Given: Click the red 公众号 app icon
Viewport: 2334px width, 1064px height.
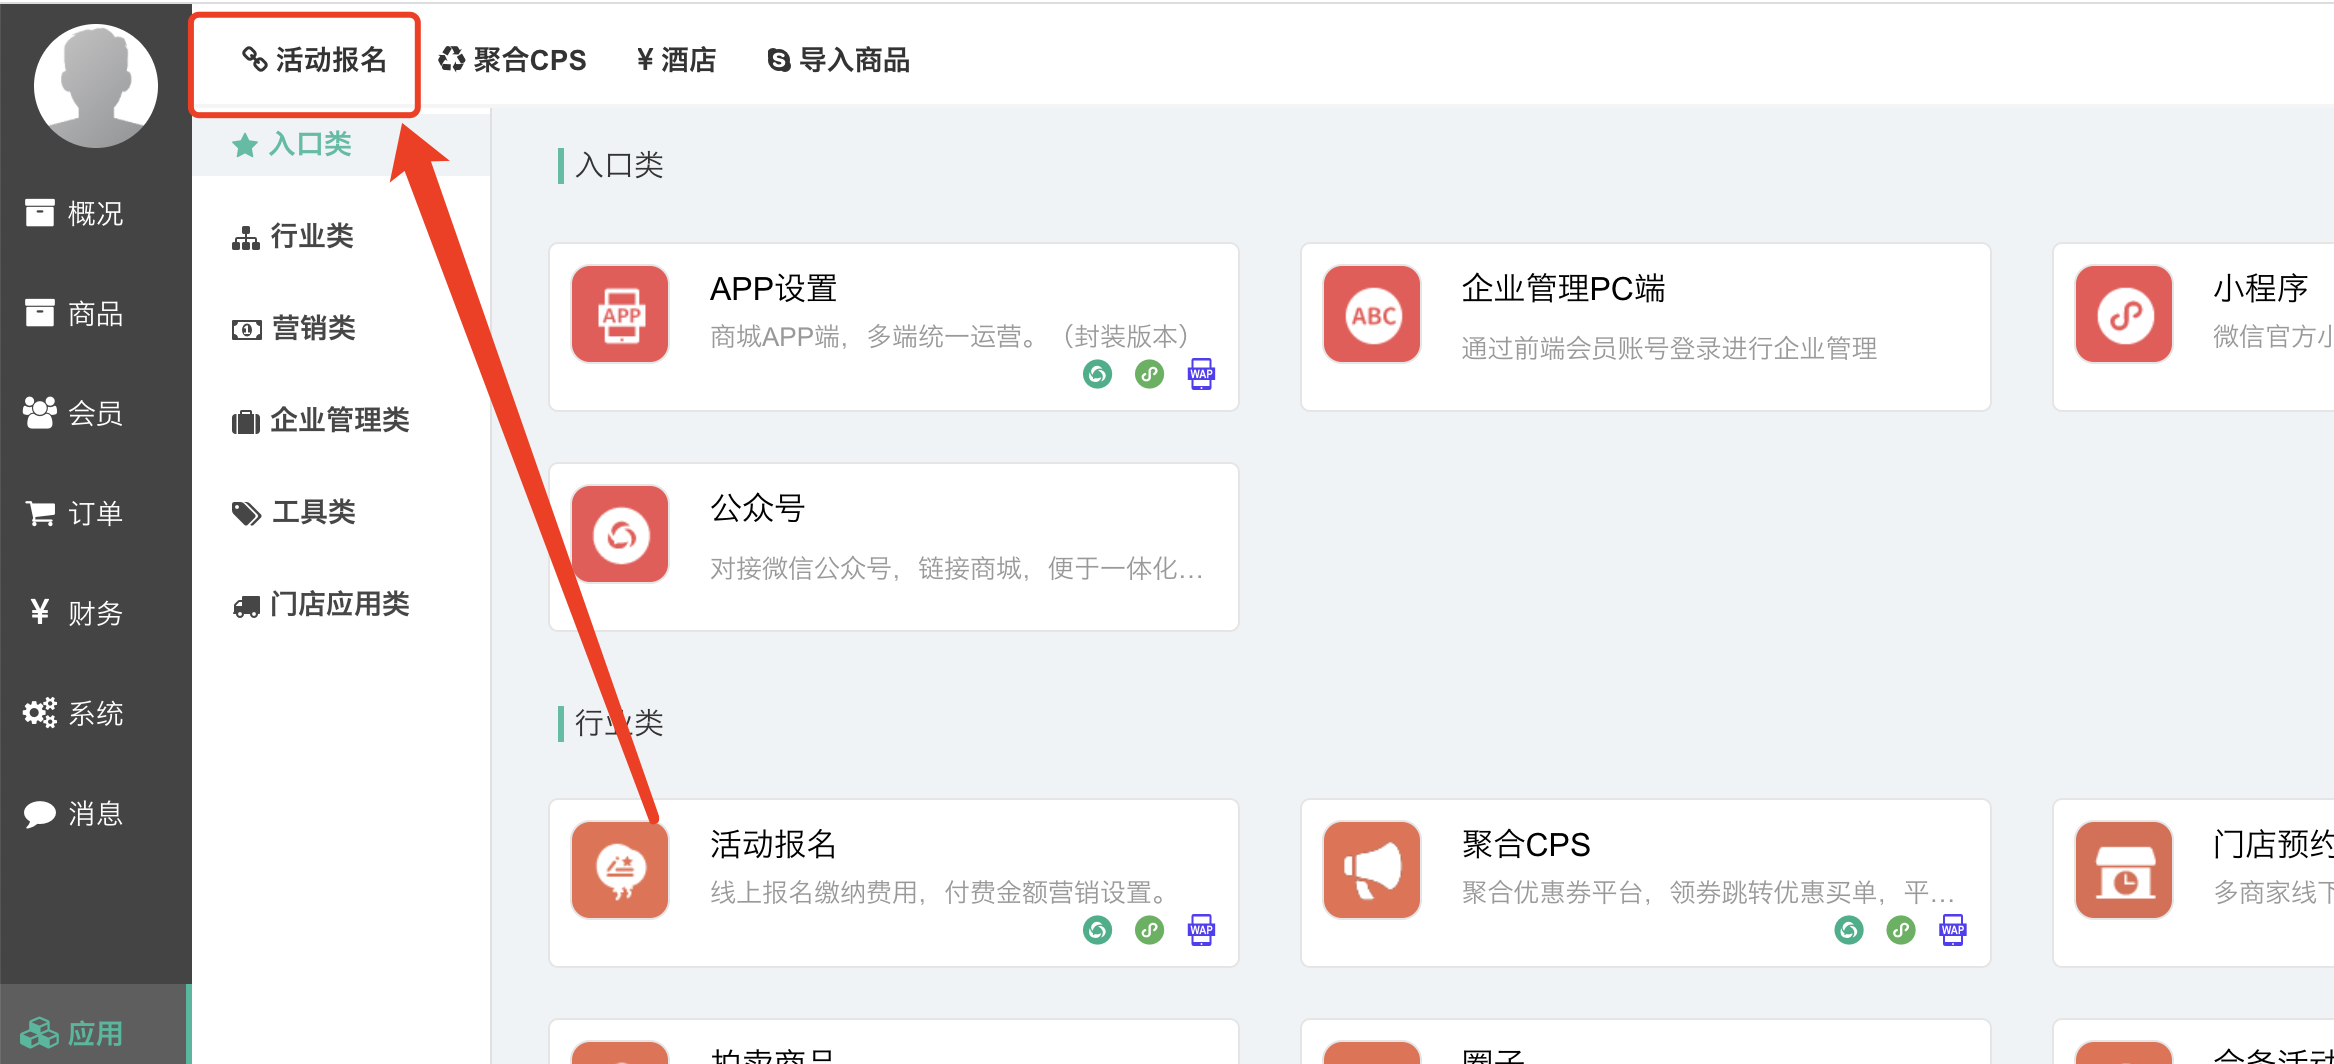Looking at the screenshot, I should tap(620, 534).
